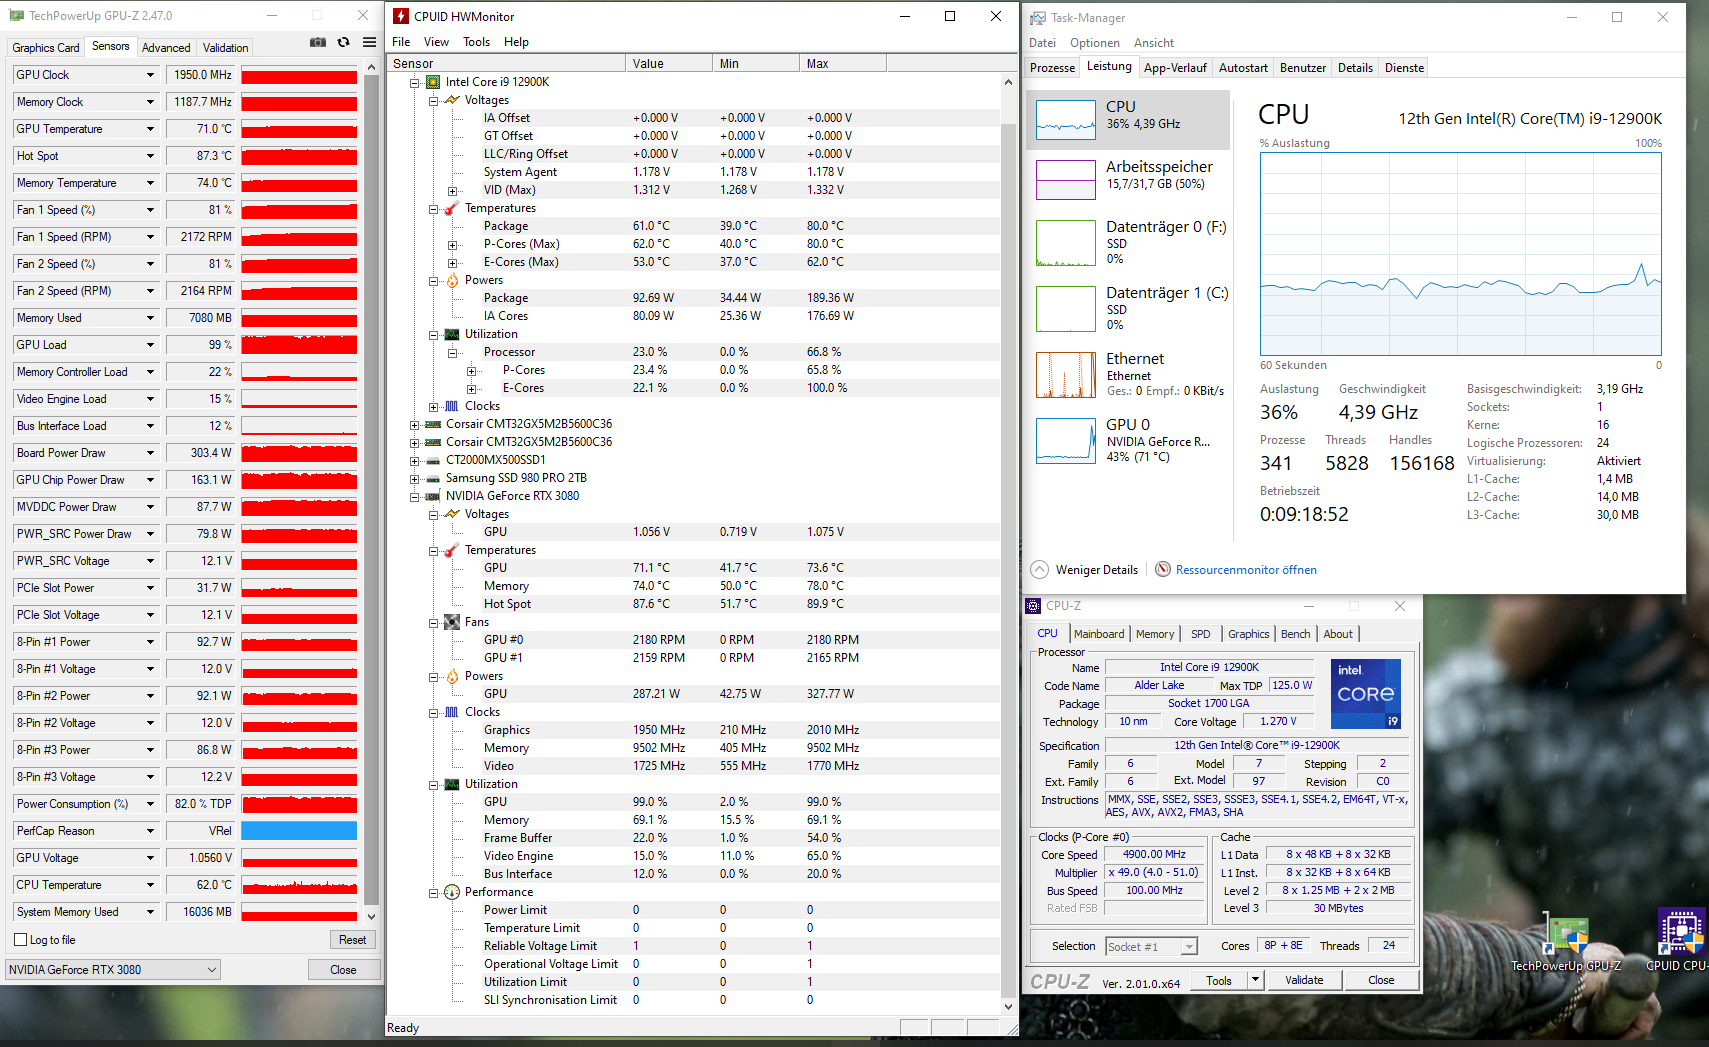Viewport: 1709px width, 1047px height.
Task: Switch to Task-Manager Autostart tab
Action: click(1243, 68)
